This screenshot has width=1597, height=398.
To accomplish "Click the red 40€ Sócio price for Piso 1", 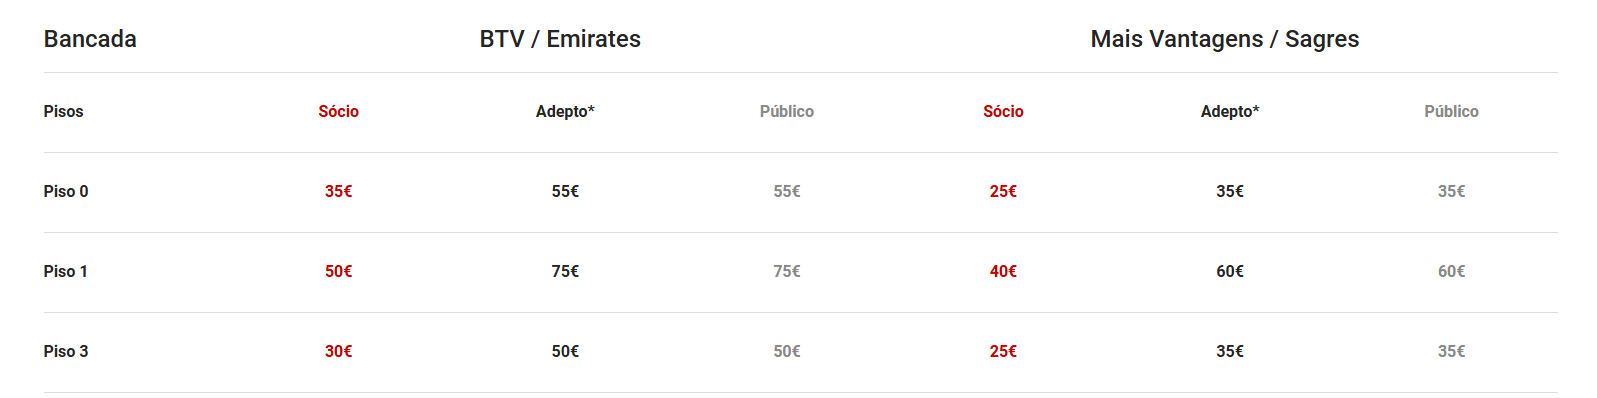I will pyautogui.click(x=1003, y=271).
